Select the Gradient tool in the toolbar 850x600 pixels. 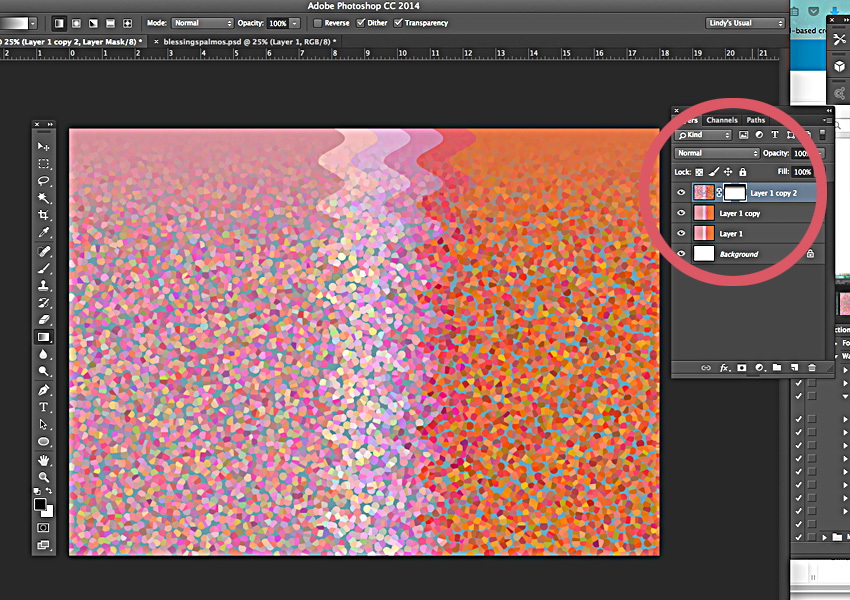pos(44,339)
